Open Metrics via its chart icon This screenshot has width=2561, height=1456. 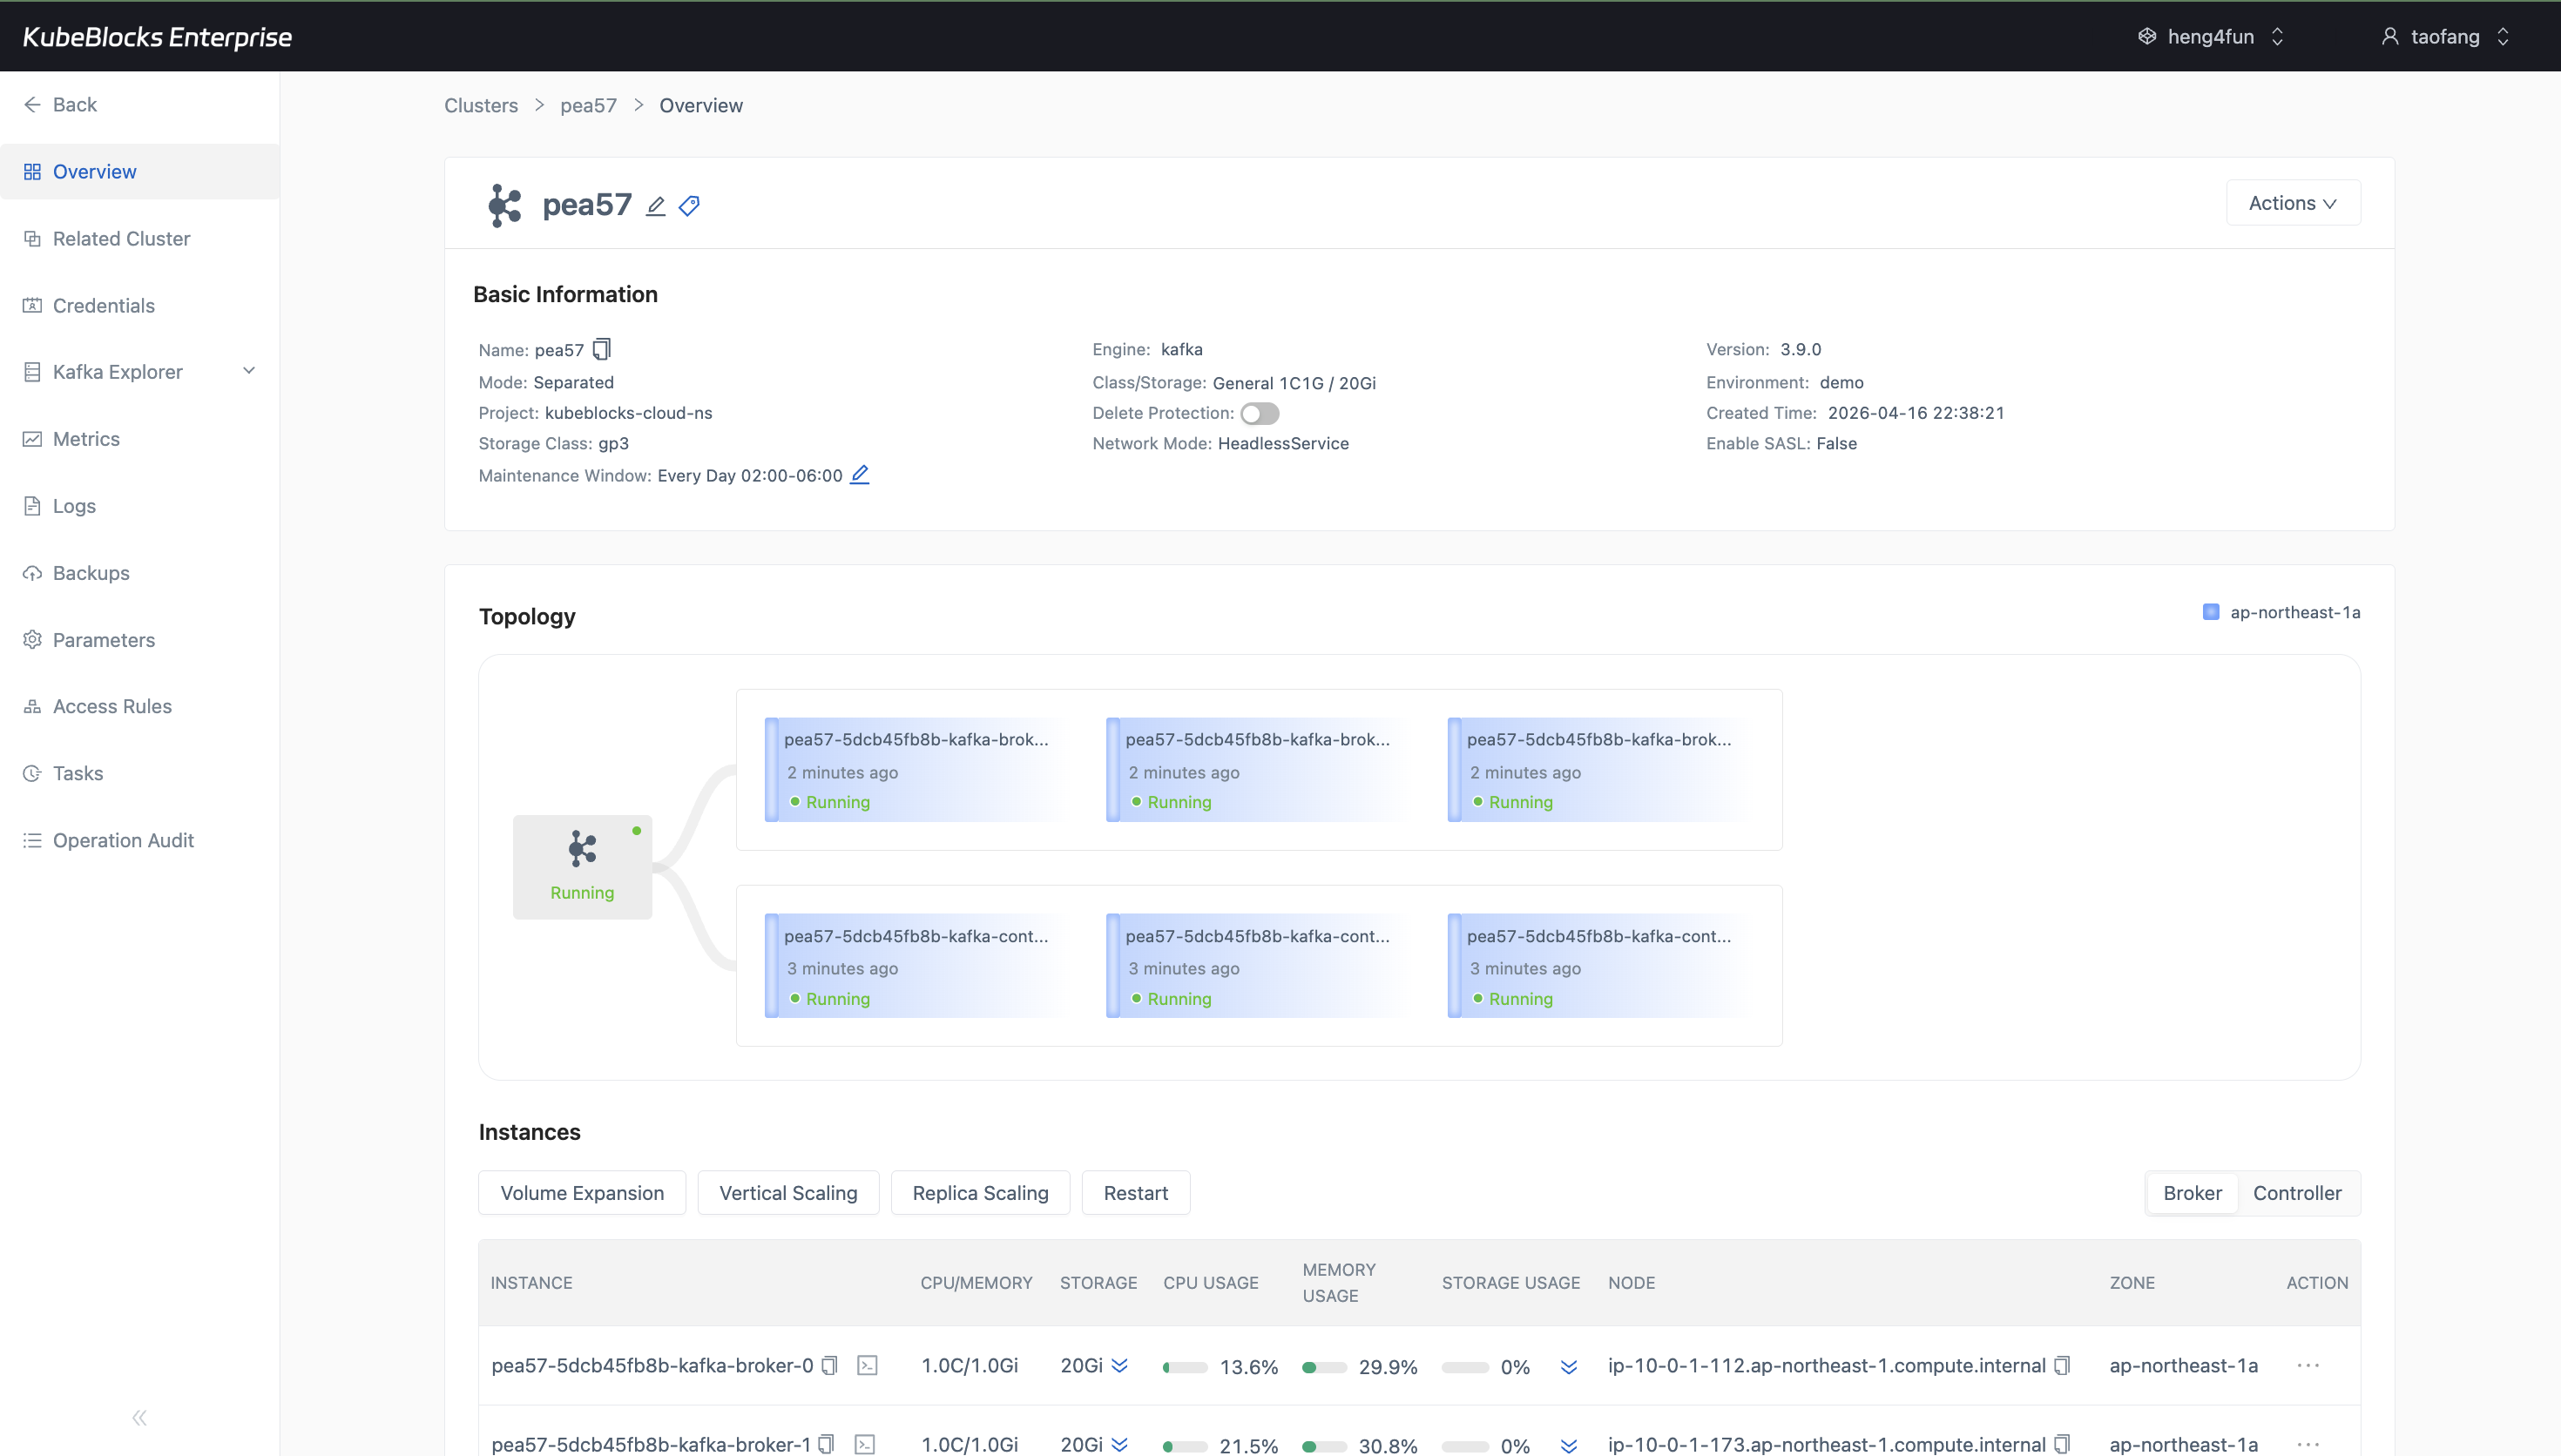pos(32,439)
